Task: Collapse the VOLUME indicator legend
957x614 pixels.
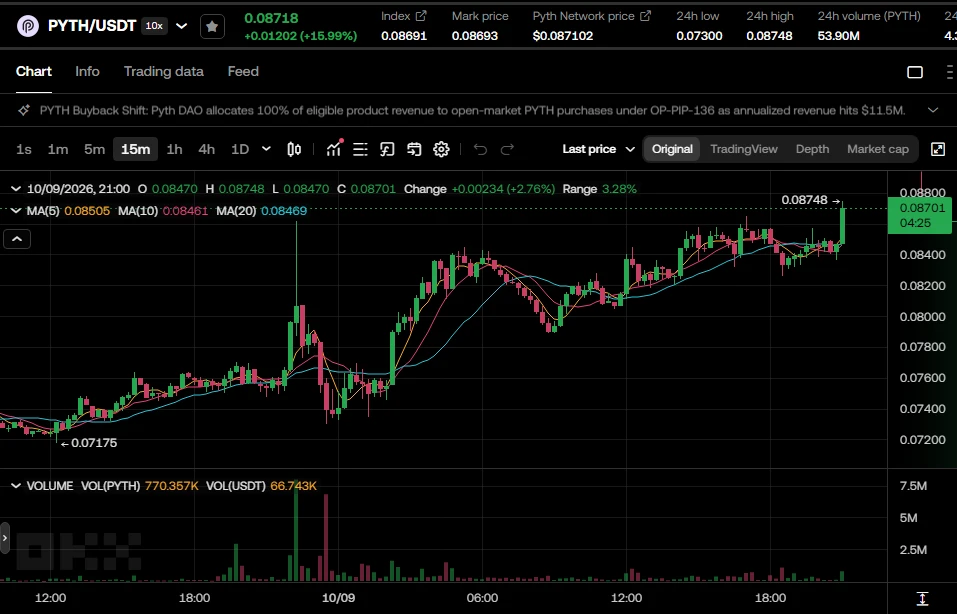Action: [16, 486]
